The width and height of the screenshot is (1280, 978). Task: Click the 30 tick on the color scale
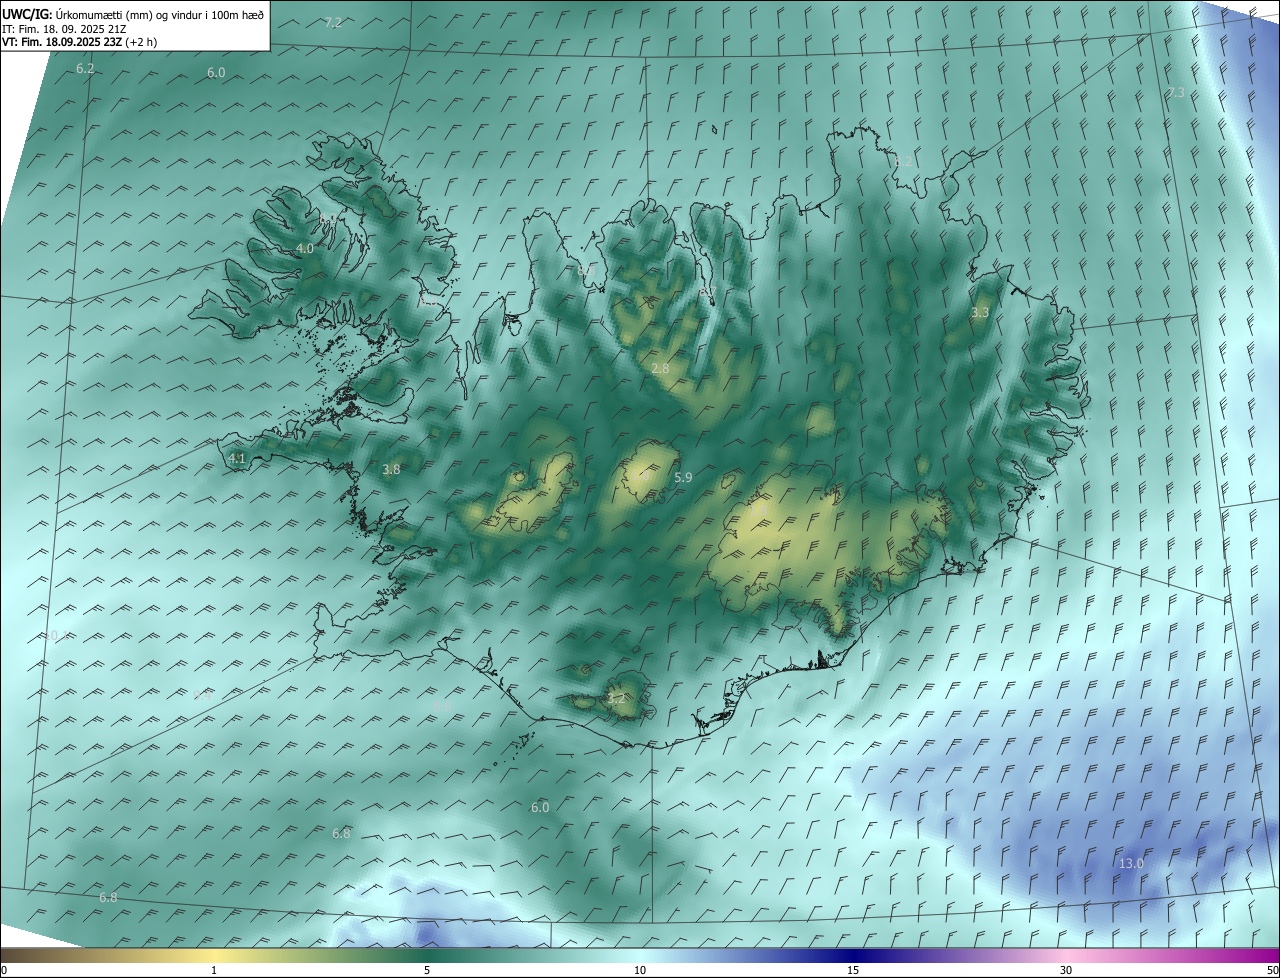coord(1066,970)
